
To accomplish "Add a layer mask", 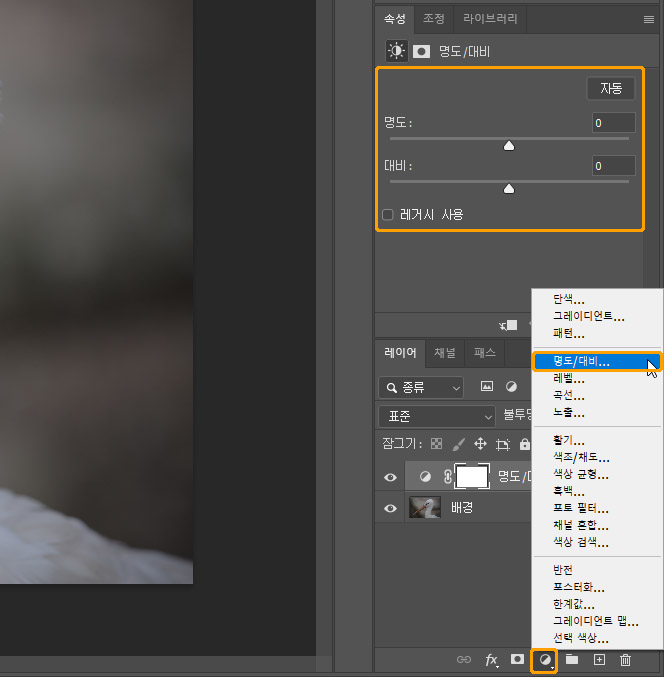I will (x=517, y=659).
